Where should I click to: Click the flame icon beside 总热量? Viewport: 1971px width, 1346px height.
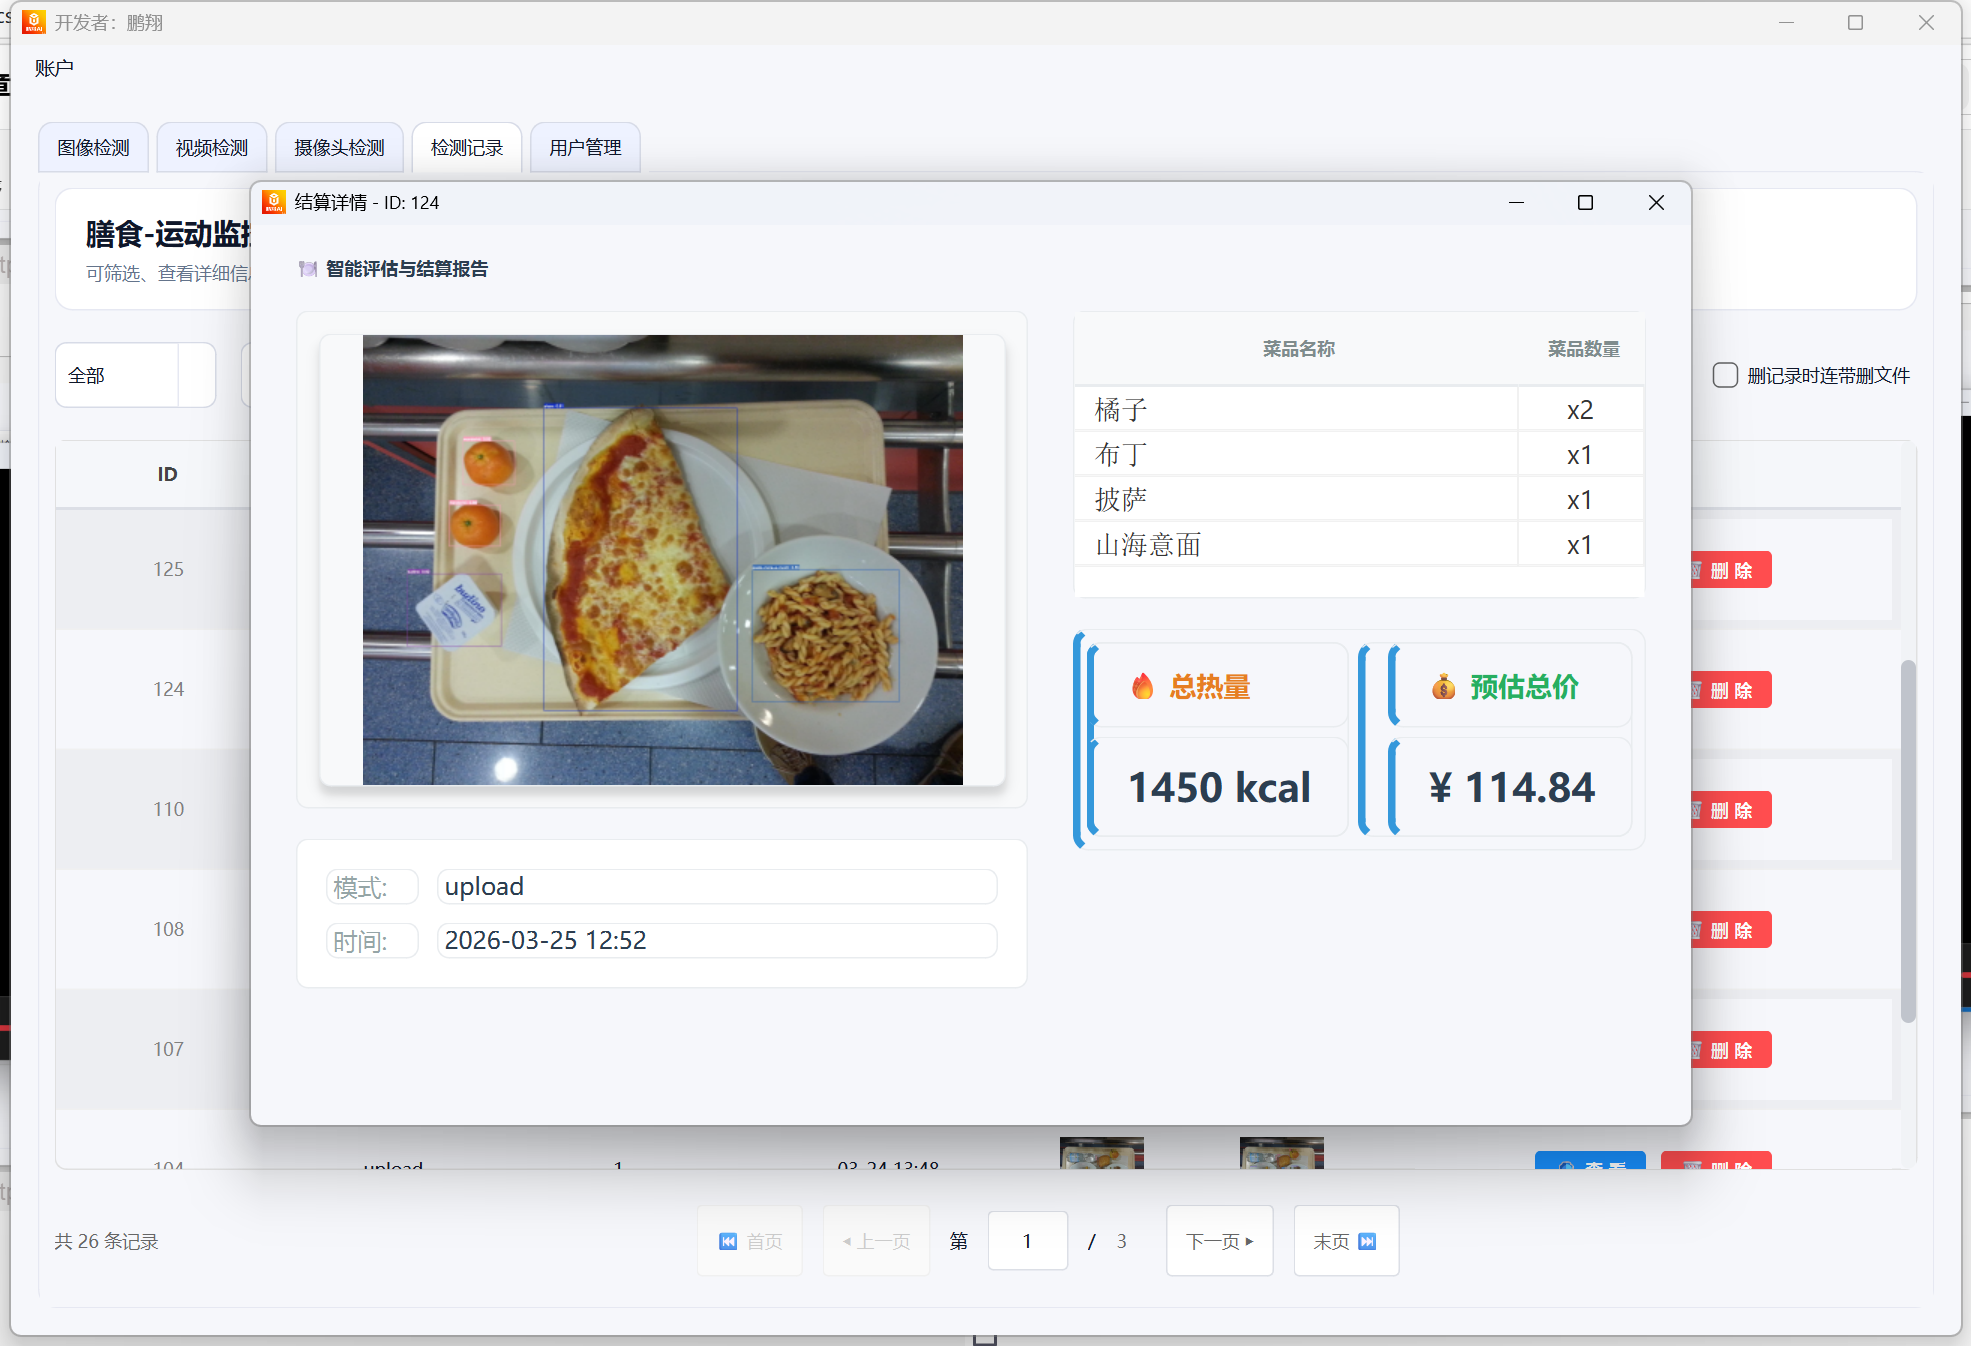[x=1142, y=687]
